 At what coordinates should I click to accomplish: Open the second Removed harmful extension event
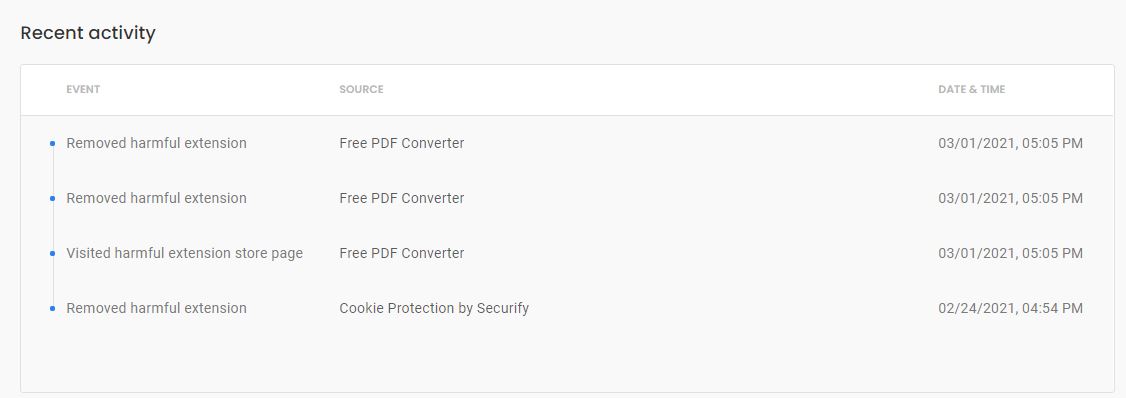157,198
